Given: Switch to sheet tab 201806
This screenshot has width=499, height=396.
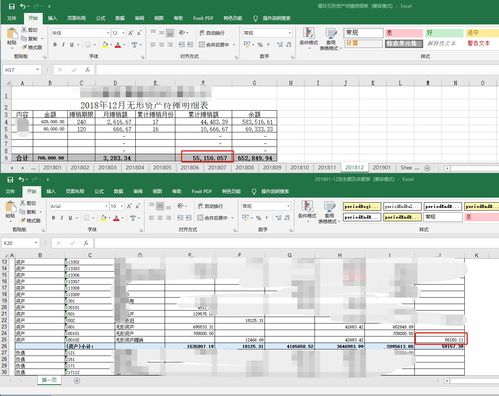Looking at the screenshot, I should 190,168.
